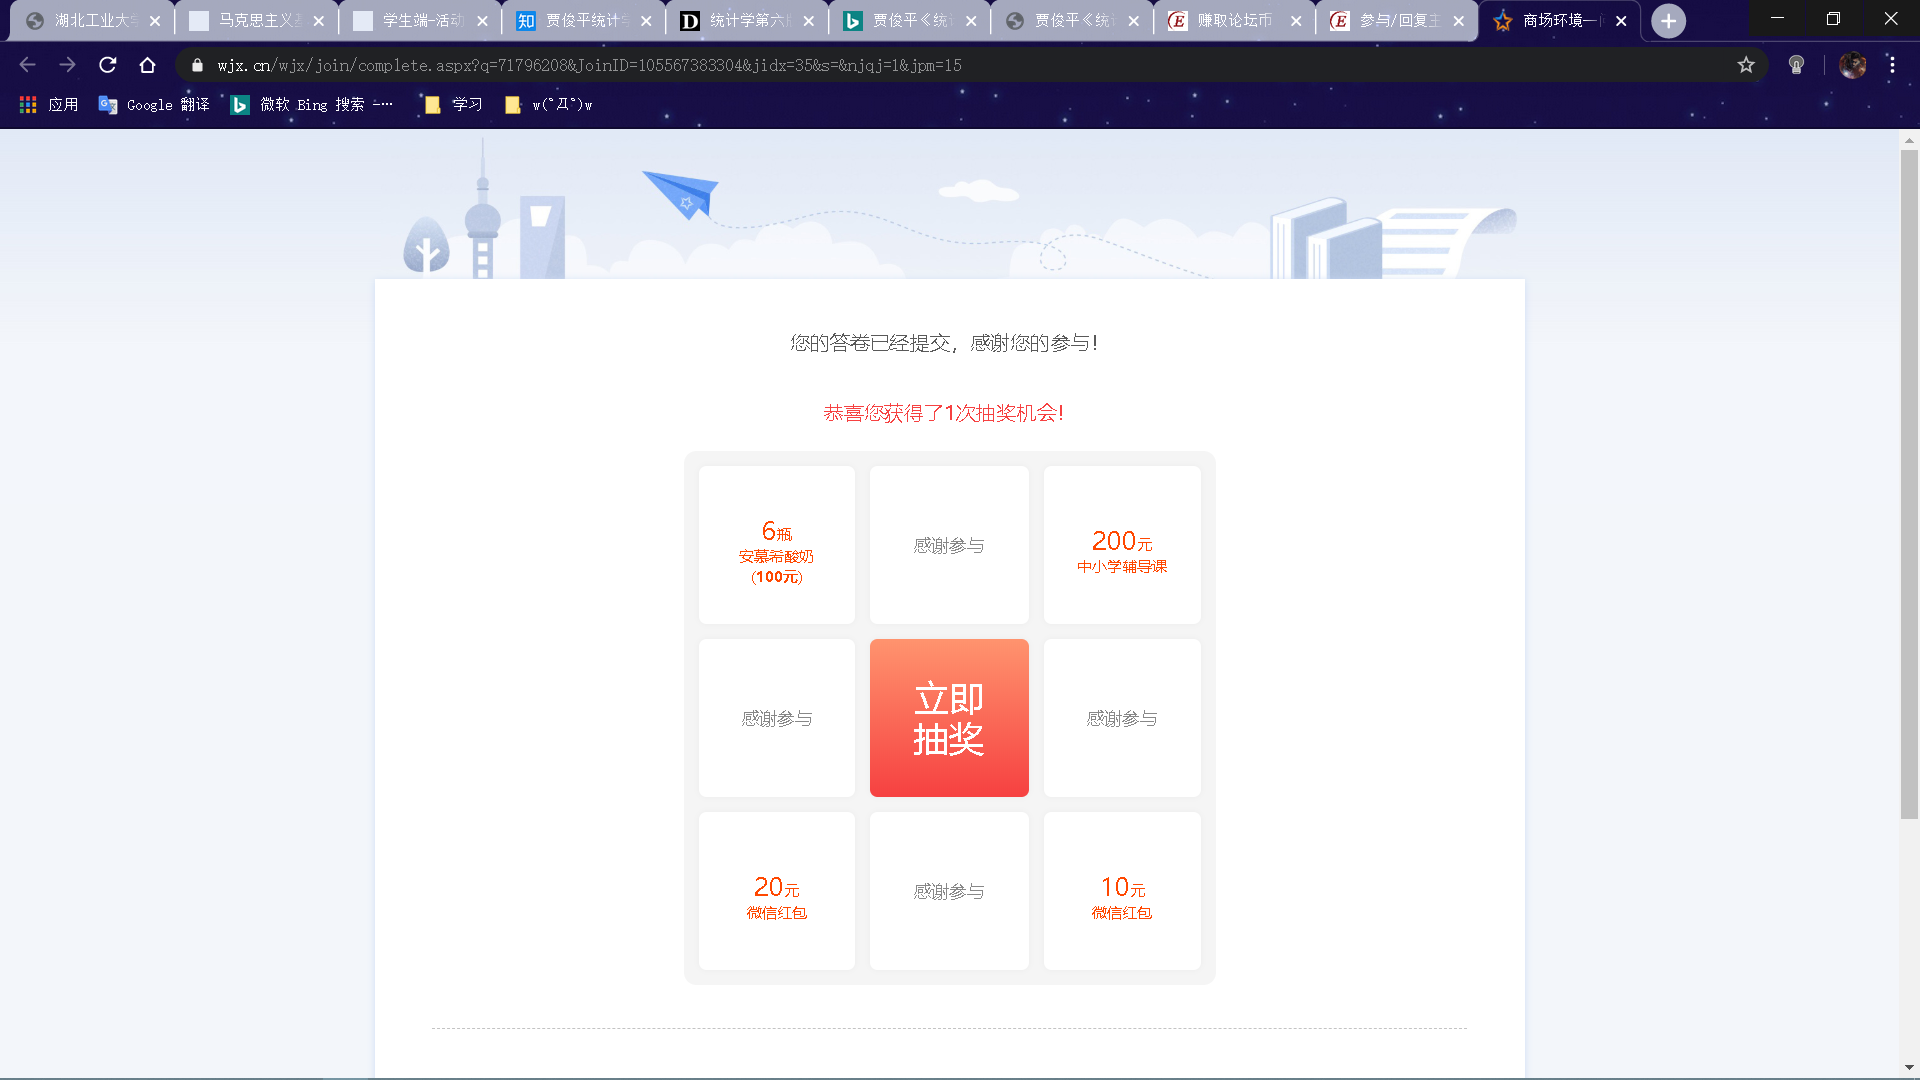Open new tab with plus icon
This screenshot has height=1080, width=1920.
tap(1668, 21)
